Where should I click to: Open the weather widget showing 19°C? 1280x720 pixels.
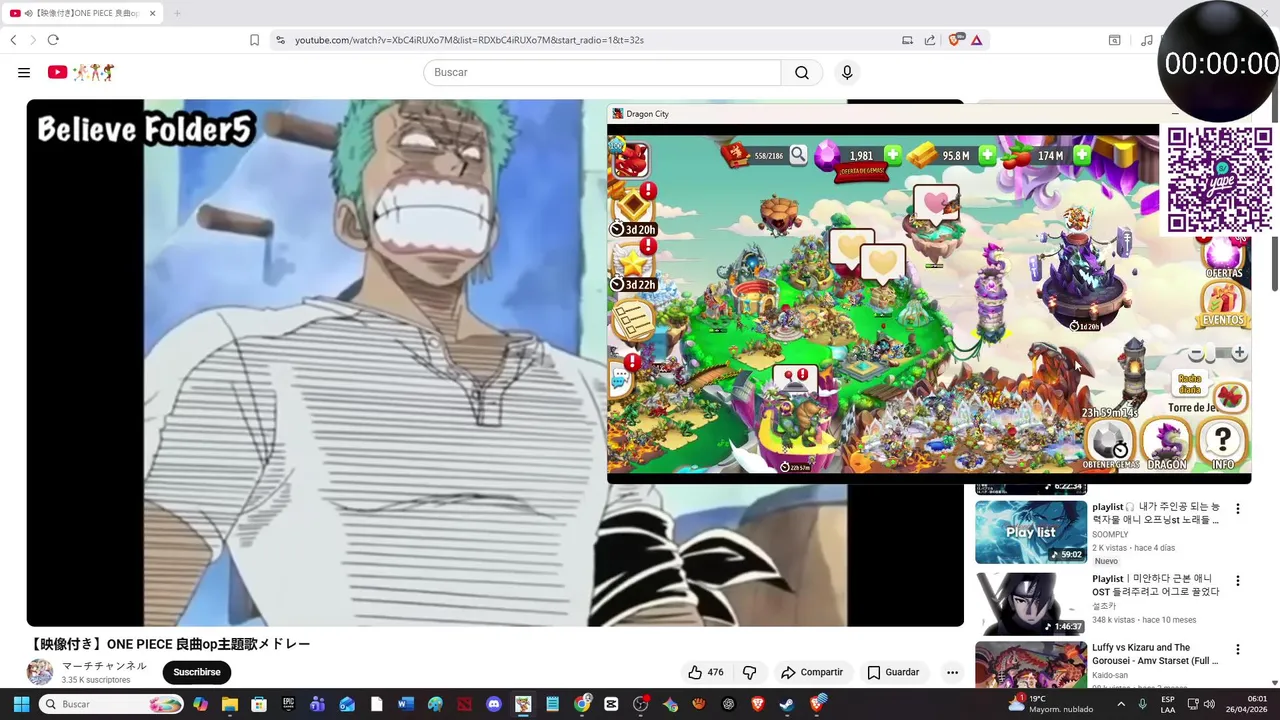pos(1050,704)
